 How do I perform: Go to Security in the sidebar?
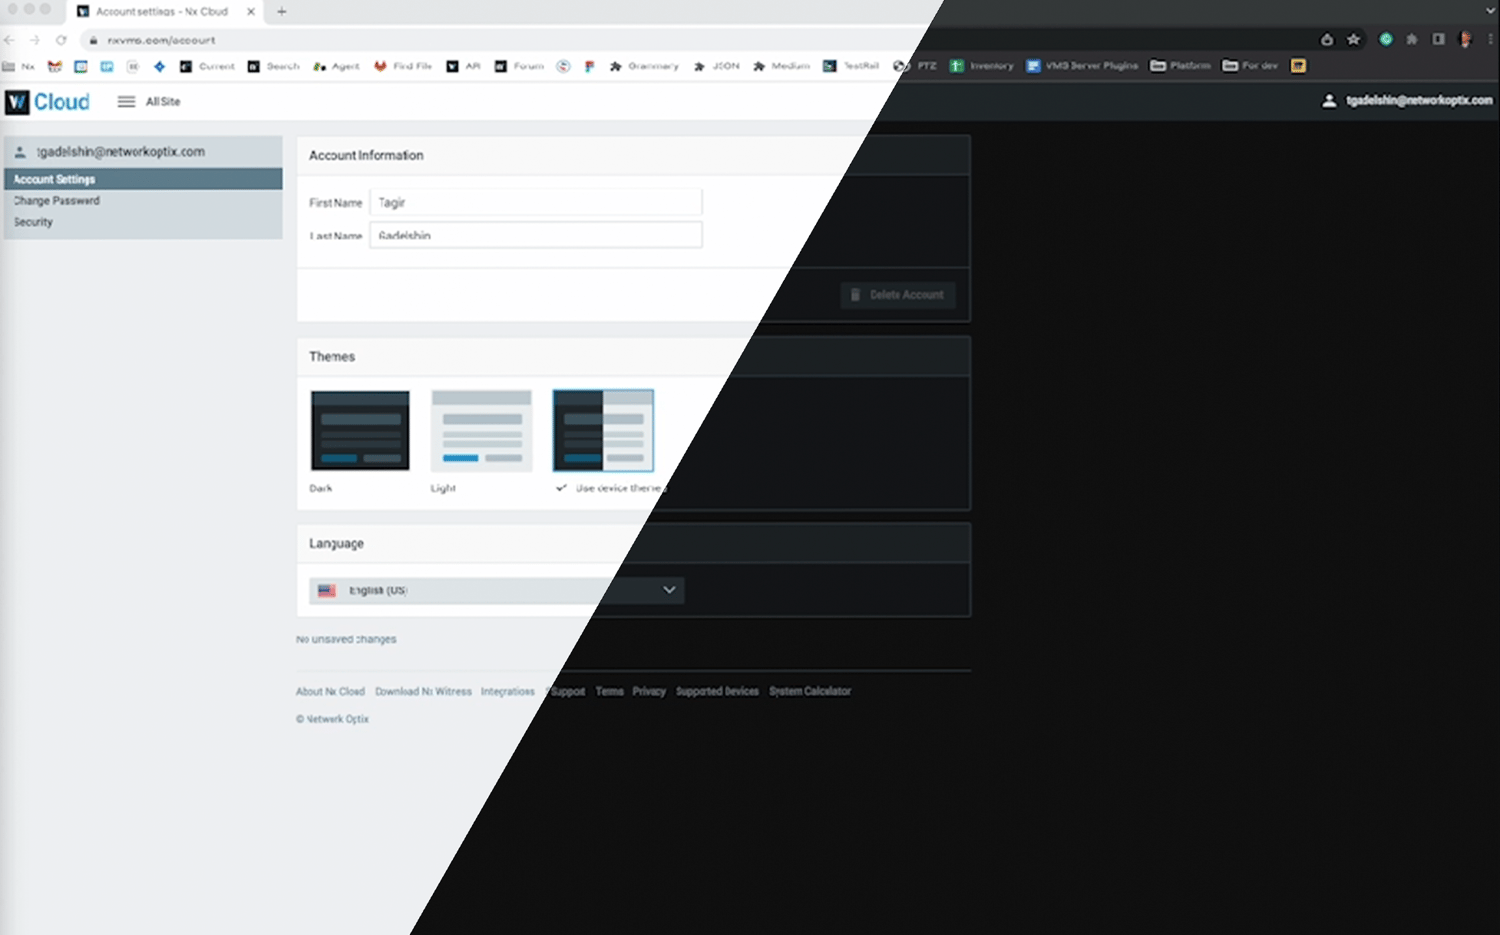click(x=33, y=222)
